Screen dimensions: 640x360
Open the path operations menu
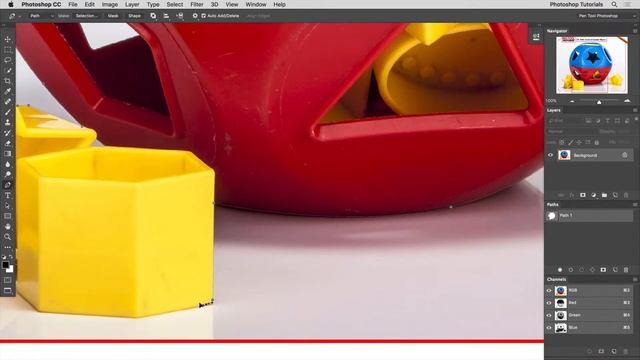pyautogui.click(x=153, y=16)
